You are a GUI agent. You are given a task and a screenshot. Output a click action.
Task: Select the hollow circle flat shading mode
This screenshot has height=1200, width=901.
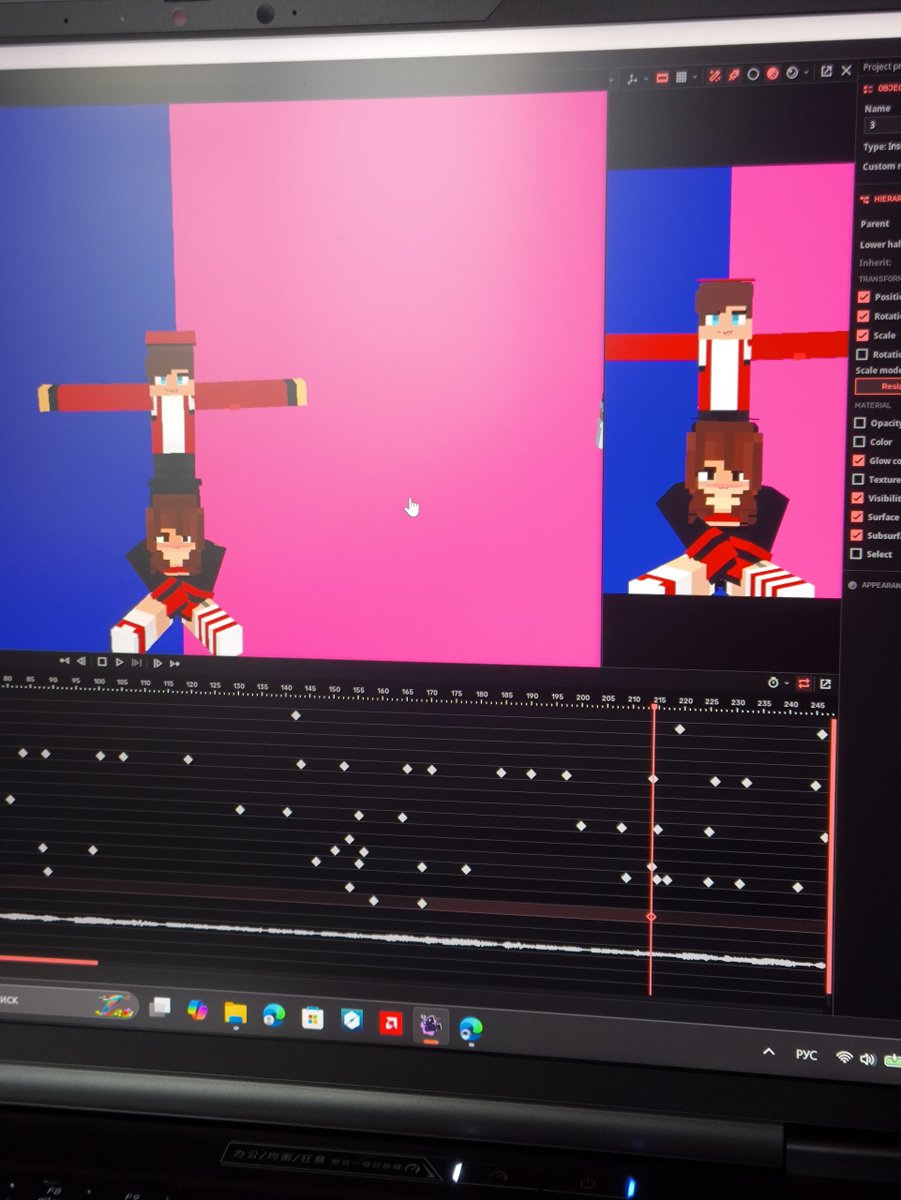click(753, 75)
